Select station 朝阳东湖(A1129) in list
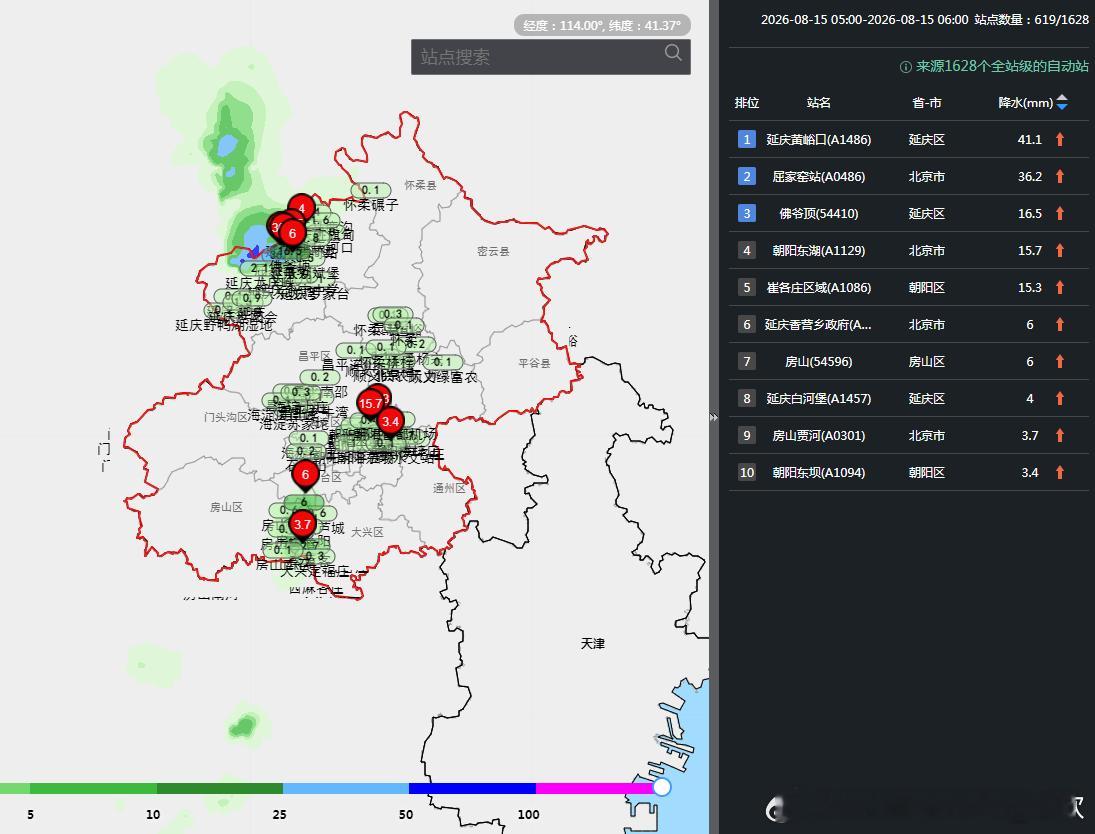The width and height of the screenshot is (1095, 834). pos(818,250)
